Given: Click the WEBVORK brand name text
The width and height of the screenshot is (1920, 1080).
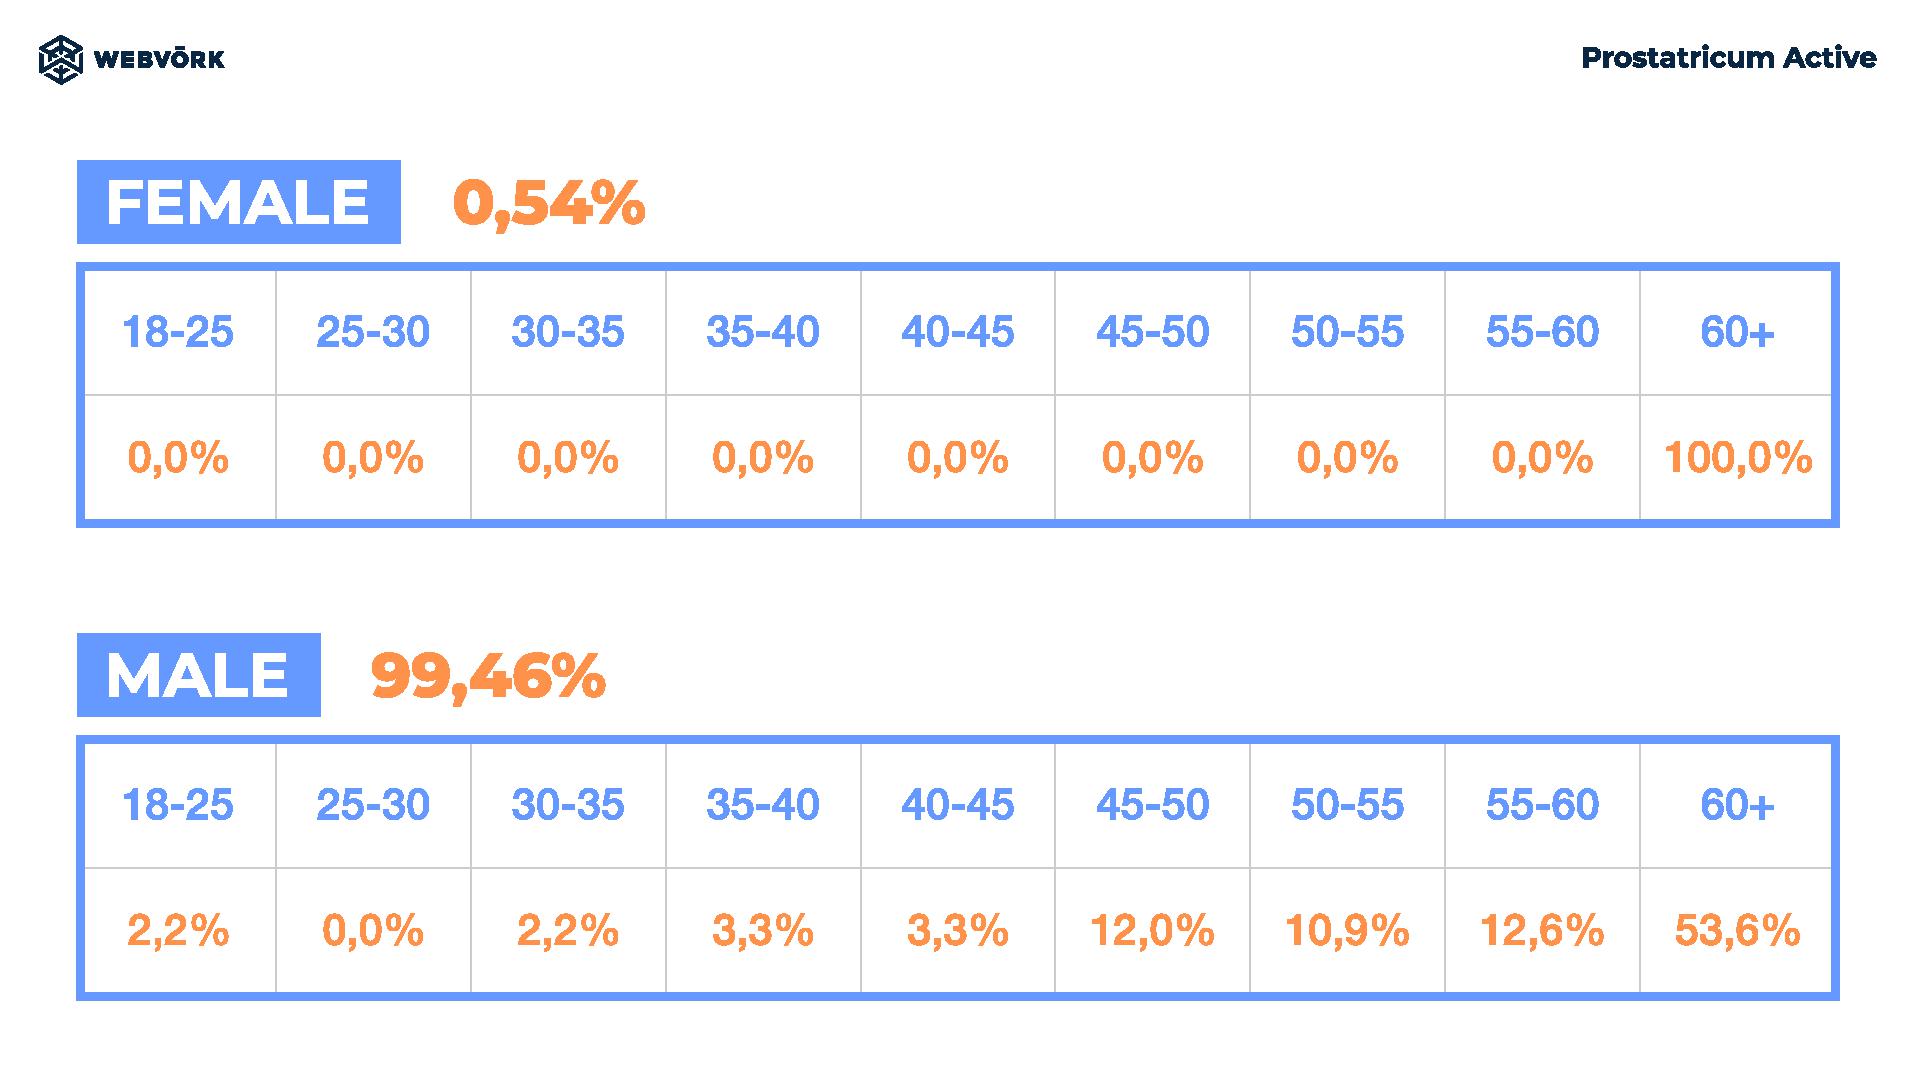Looking at the screenshot, I should (x=159, y=59).
